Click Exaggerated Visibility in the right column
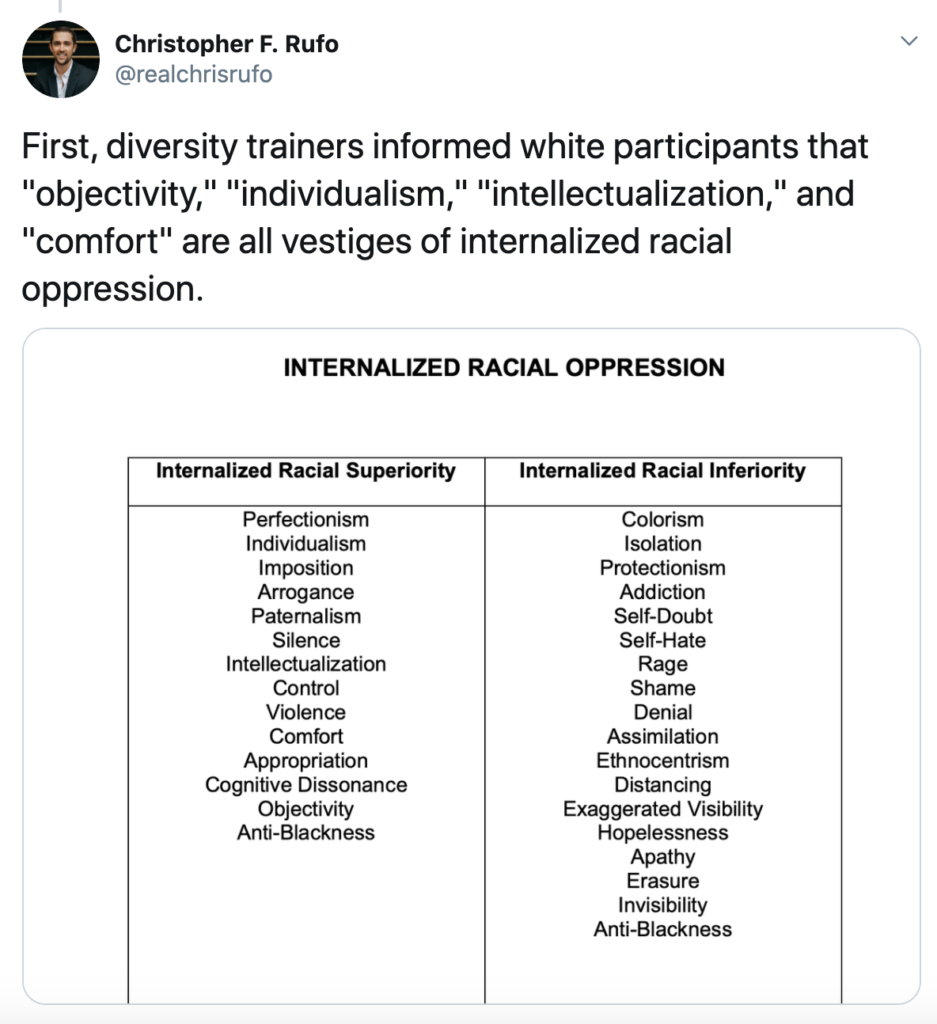The height and width of the screenshot is (1024, 937). [x=663, y=808]
